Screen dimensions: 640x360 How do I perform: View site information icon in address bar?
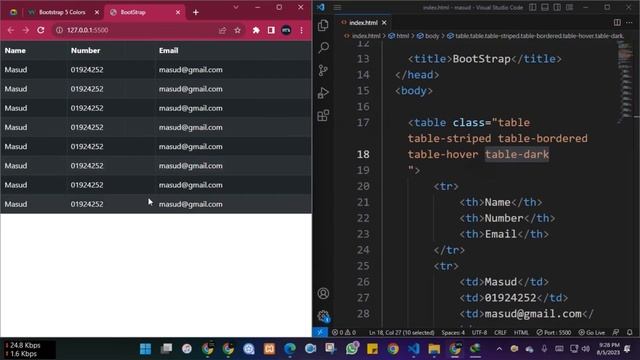[60, 30]
